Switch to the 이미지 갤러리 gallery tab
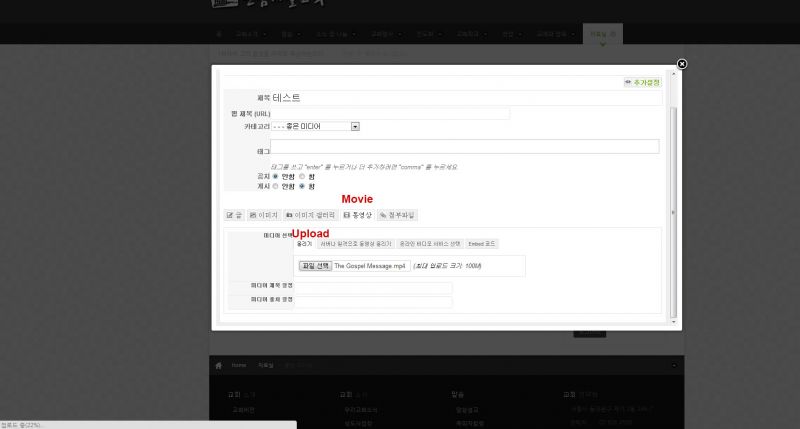The width and height of the screenshot is (800, 429). pos(310,215)
